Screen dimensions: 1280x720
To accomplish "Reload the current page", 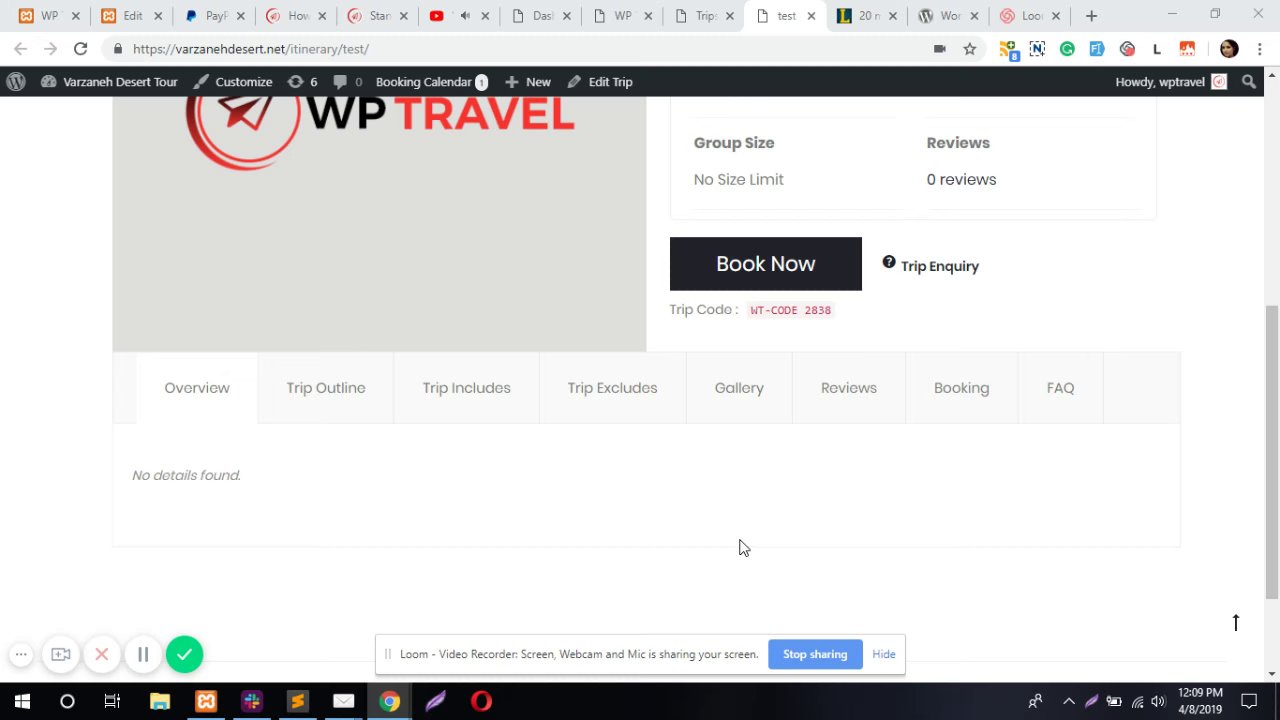I will (80, 48).
